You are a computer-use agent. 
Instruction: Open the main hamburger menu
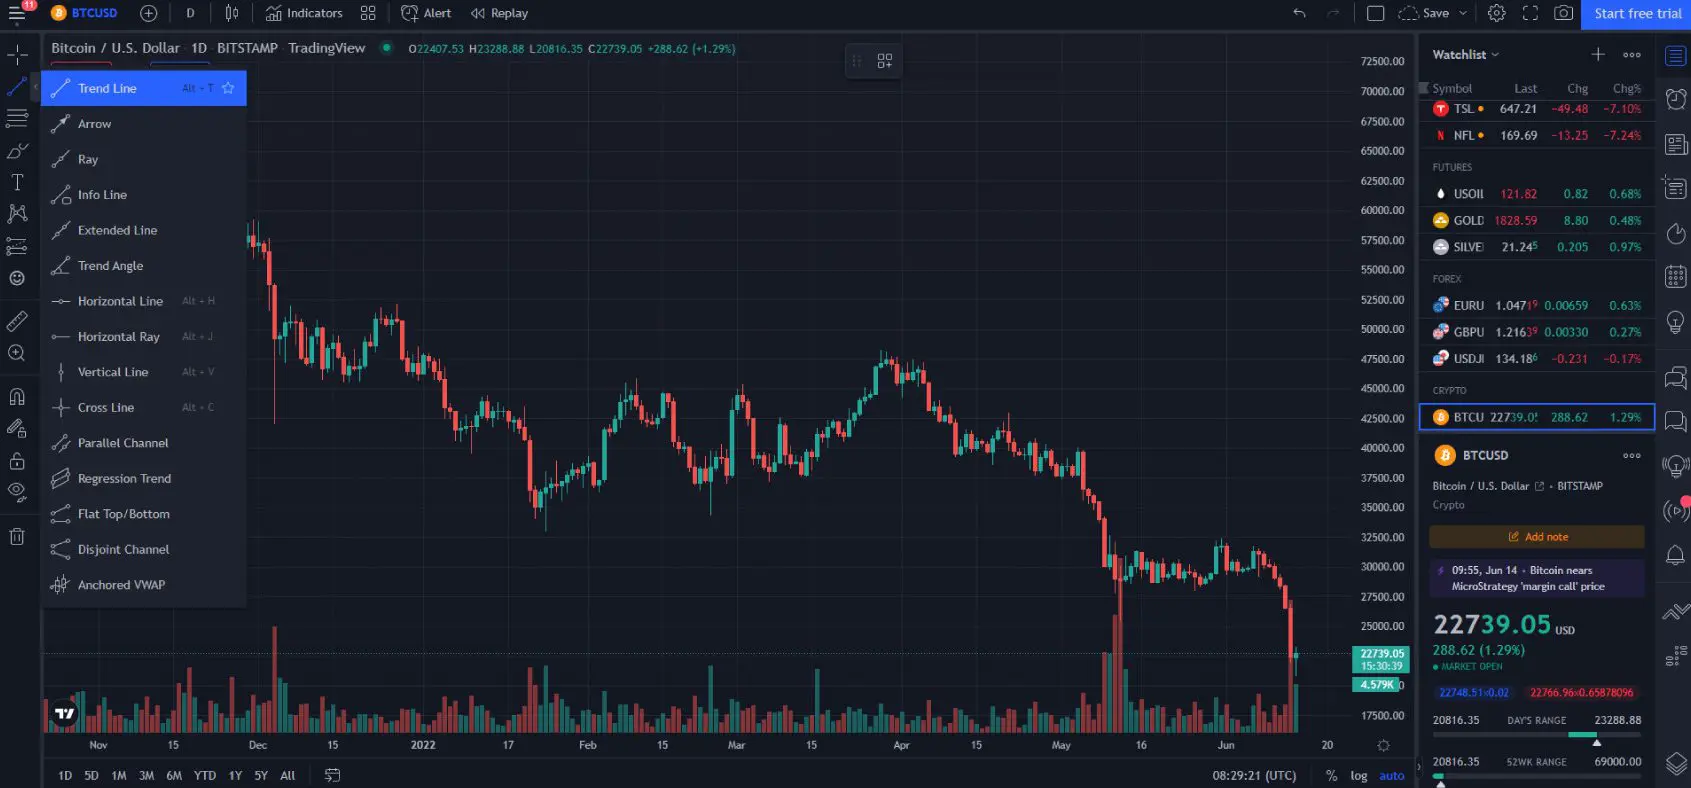point(17,13)
